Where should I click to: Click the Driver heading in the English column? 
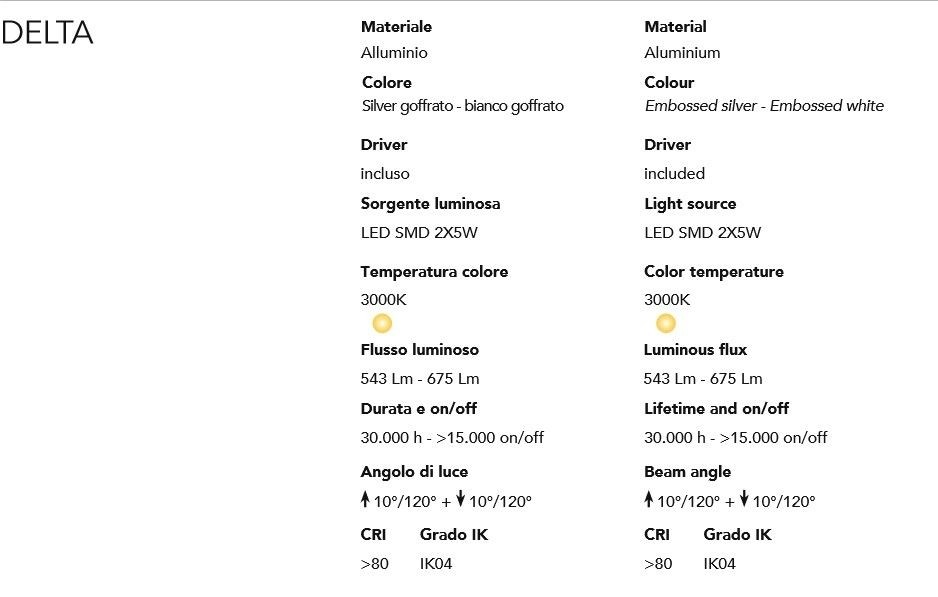(667, 145)
